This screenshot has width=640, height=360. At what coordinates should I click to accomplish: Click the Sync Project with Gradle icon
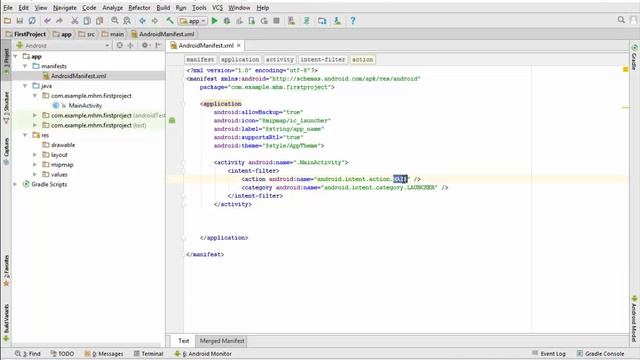pos(306,20)
